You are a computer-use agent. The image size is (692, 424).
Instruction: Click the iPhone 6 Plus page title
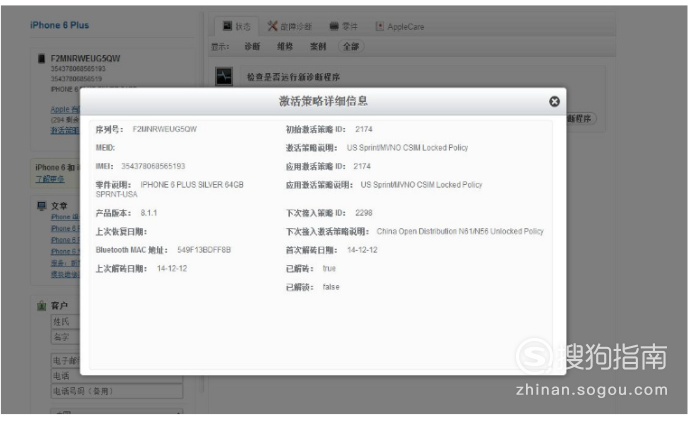pyautogui.click(x=60, y=25)
